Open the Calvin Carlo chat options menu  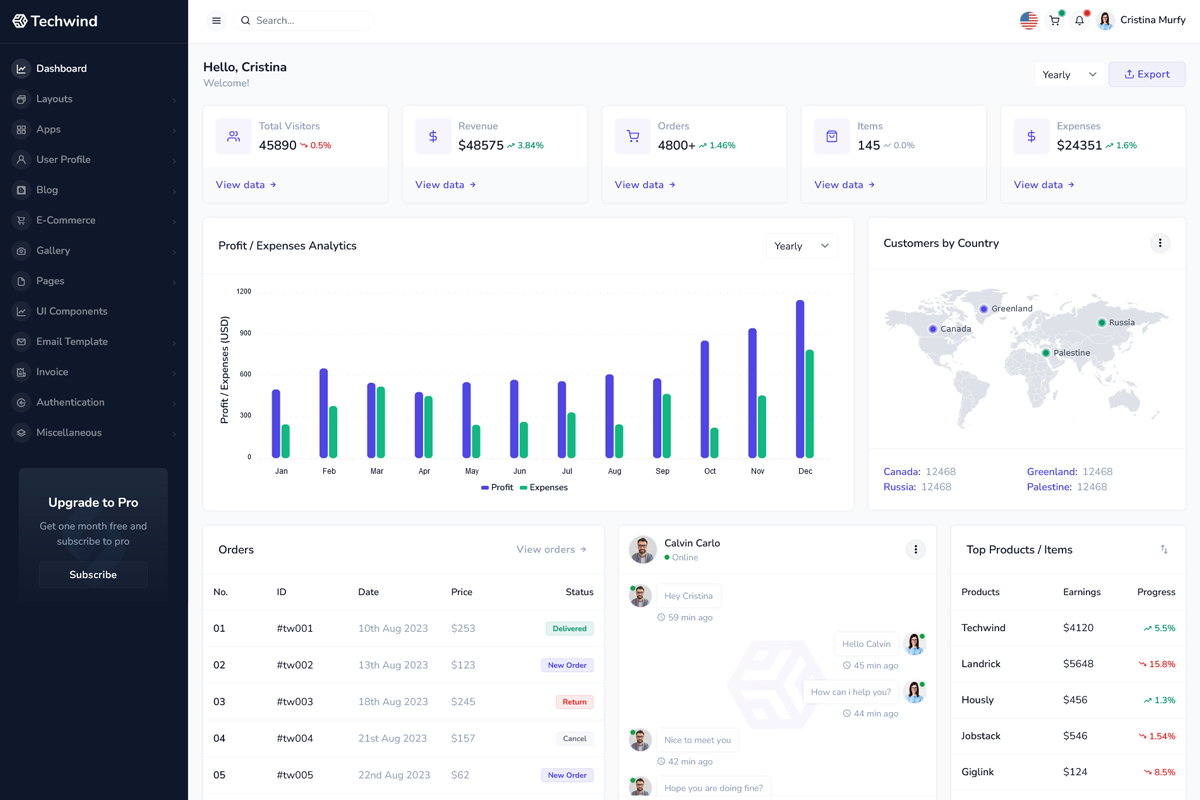tap(915, 549)
